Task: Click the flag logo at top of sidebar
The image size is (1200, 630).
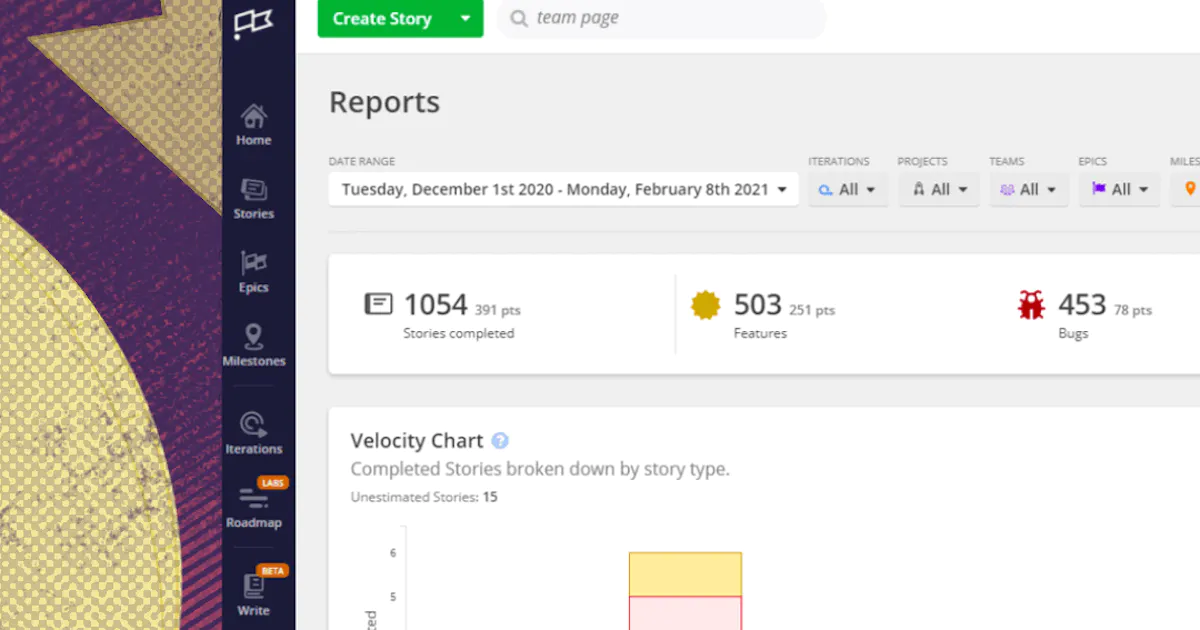Action: tap(253, 22)
